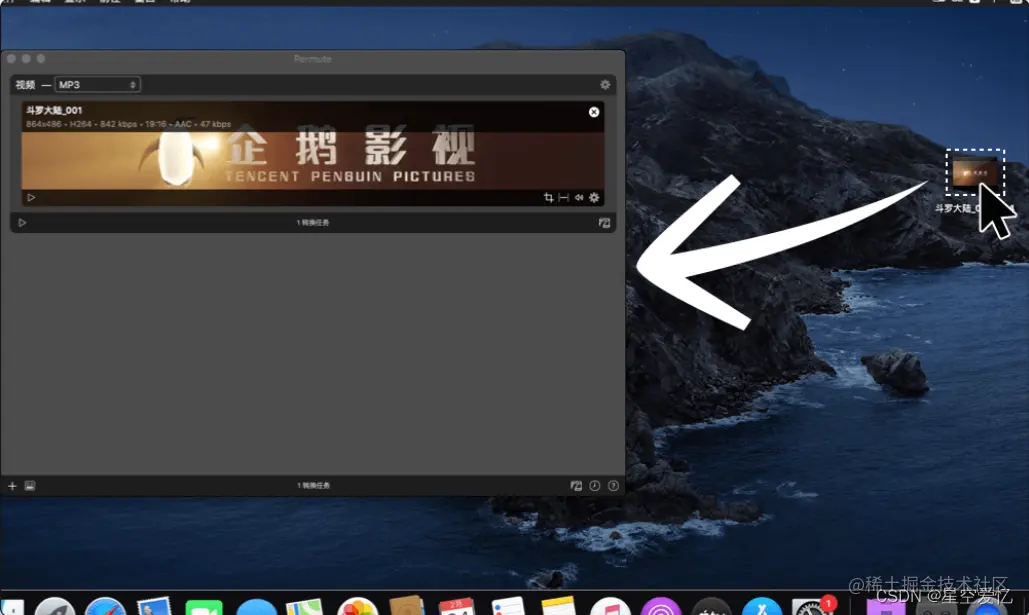Play preview of the 斗罗大陆_001 video
The image size is (1029, 615).
pyautogui.click(x=31, y=198)
